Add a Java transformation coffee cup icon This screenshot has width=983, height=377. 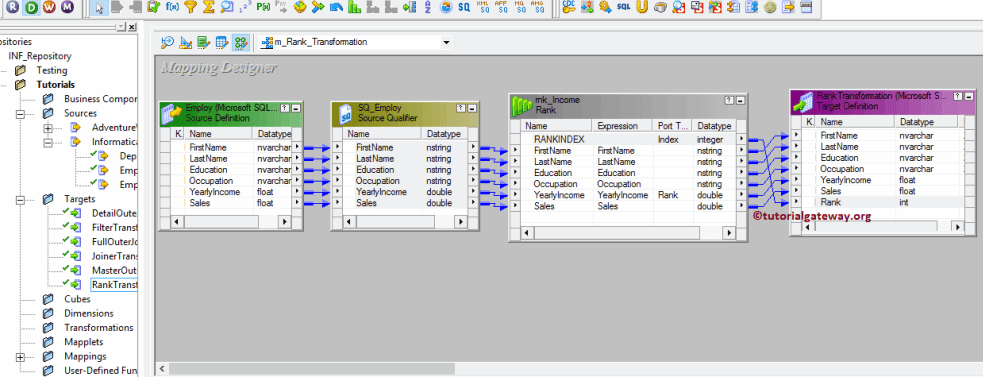660,8
